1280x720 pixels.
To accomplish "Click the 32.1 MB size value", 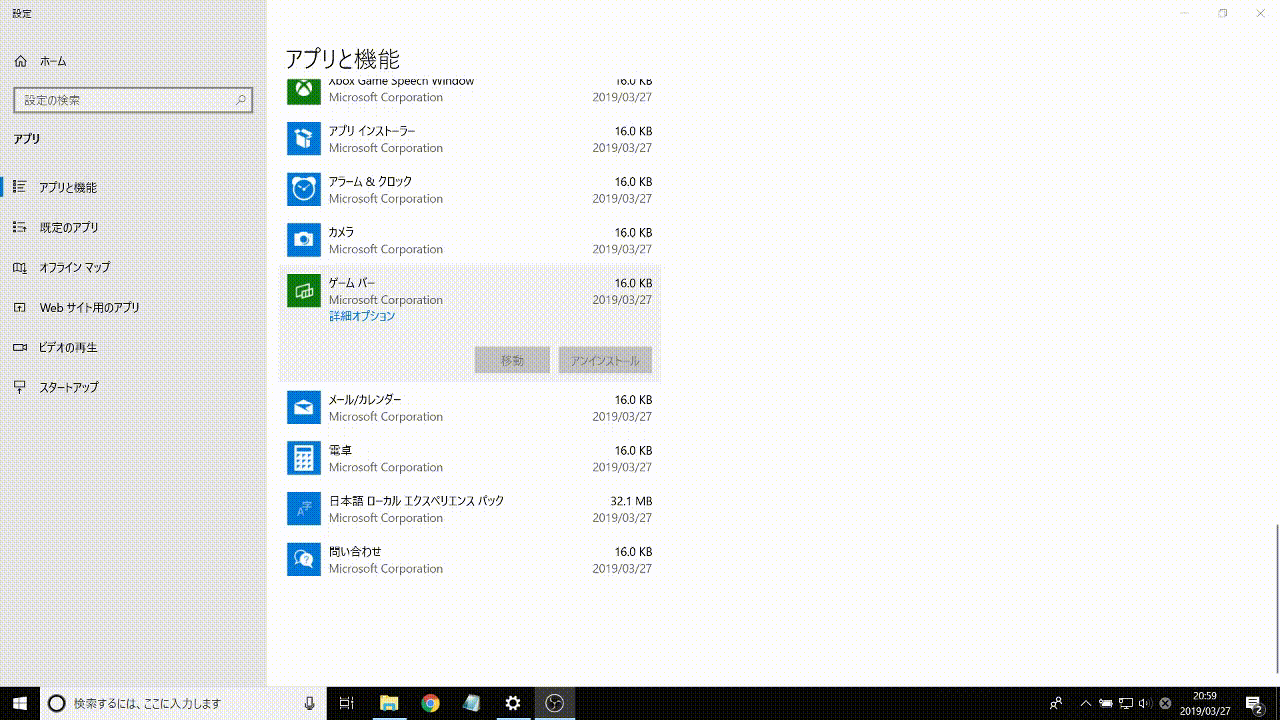I will click(631, 501).
